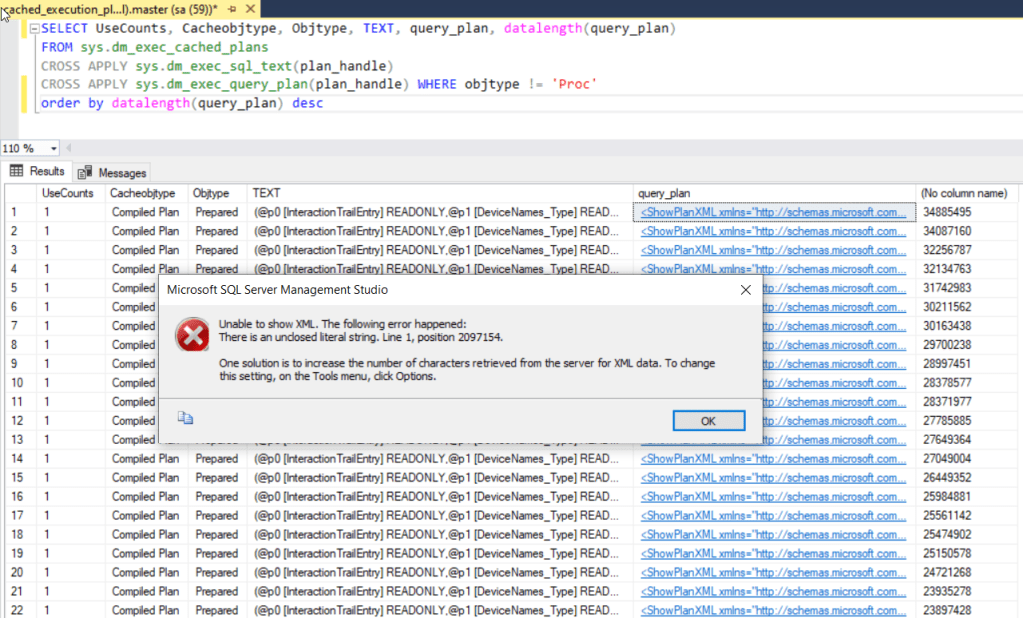Click the UseCounts column header
The width and height of the screenshot is (1023, 618).
coord(68,193)
